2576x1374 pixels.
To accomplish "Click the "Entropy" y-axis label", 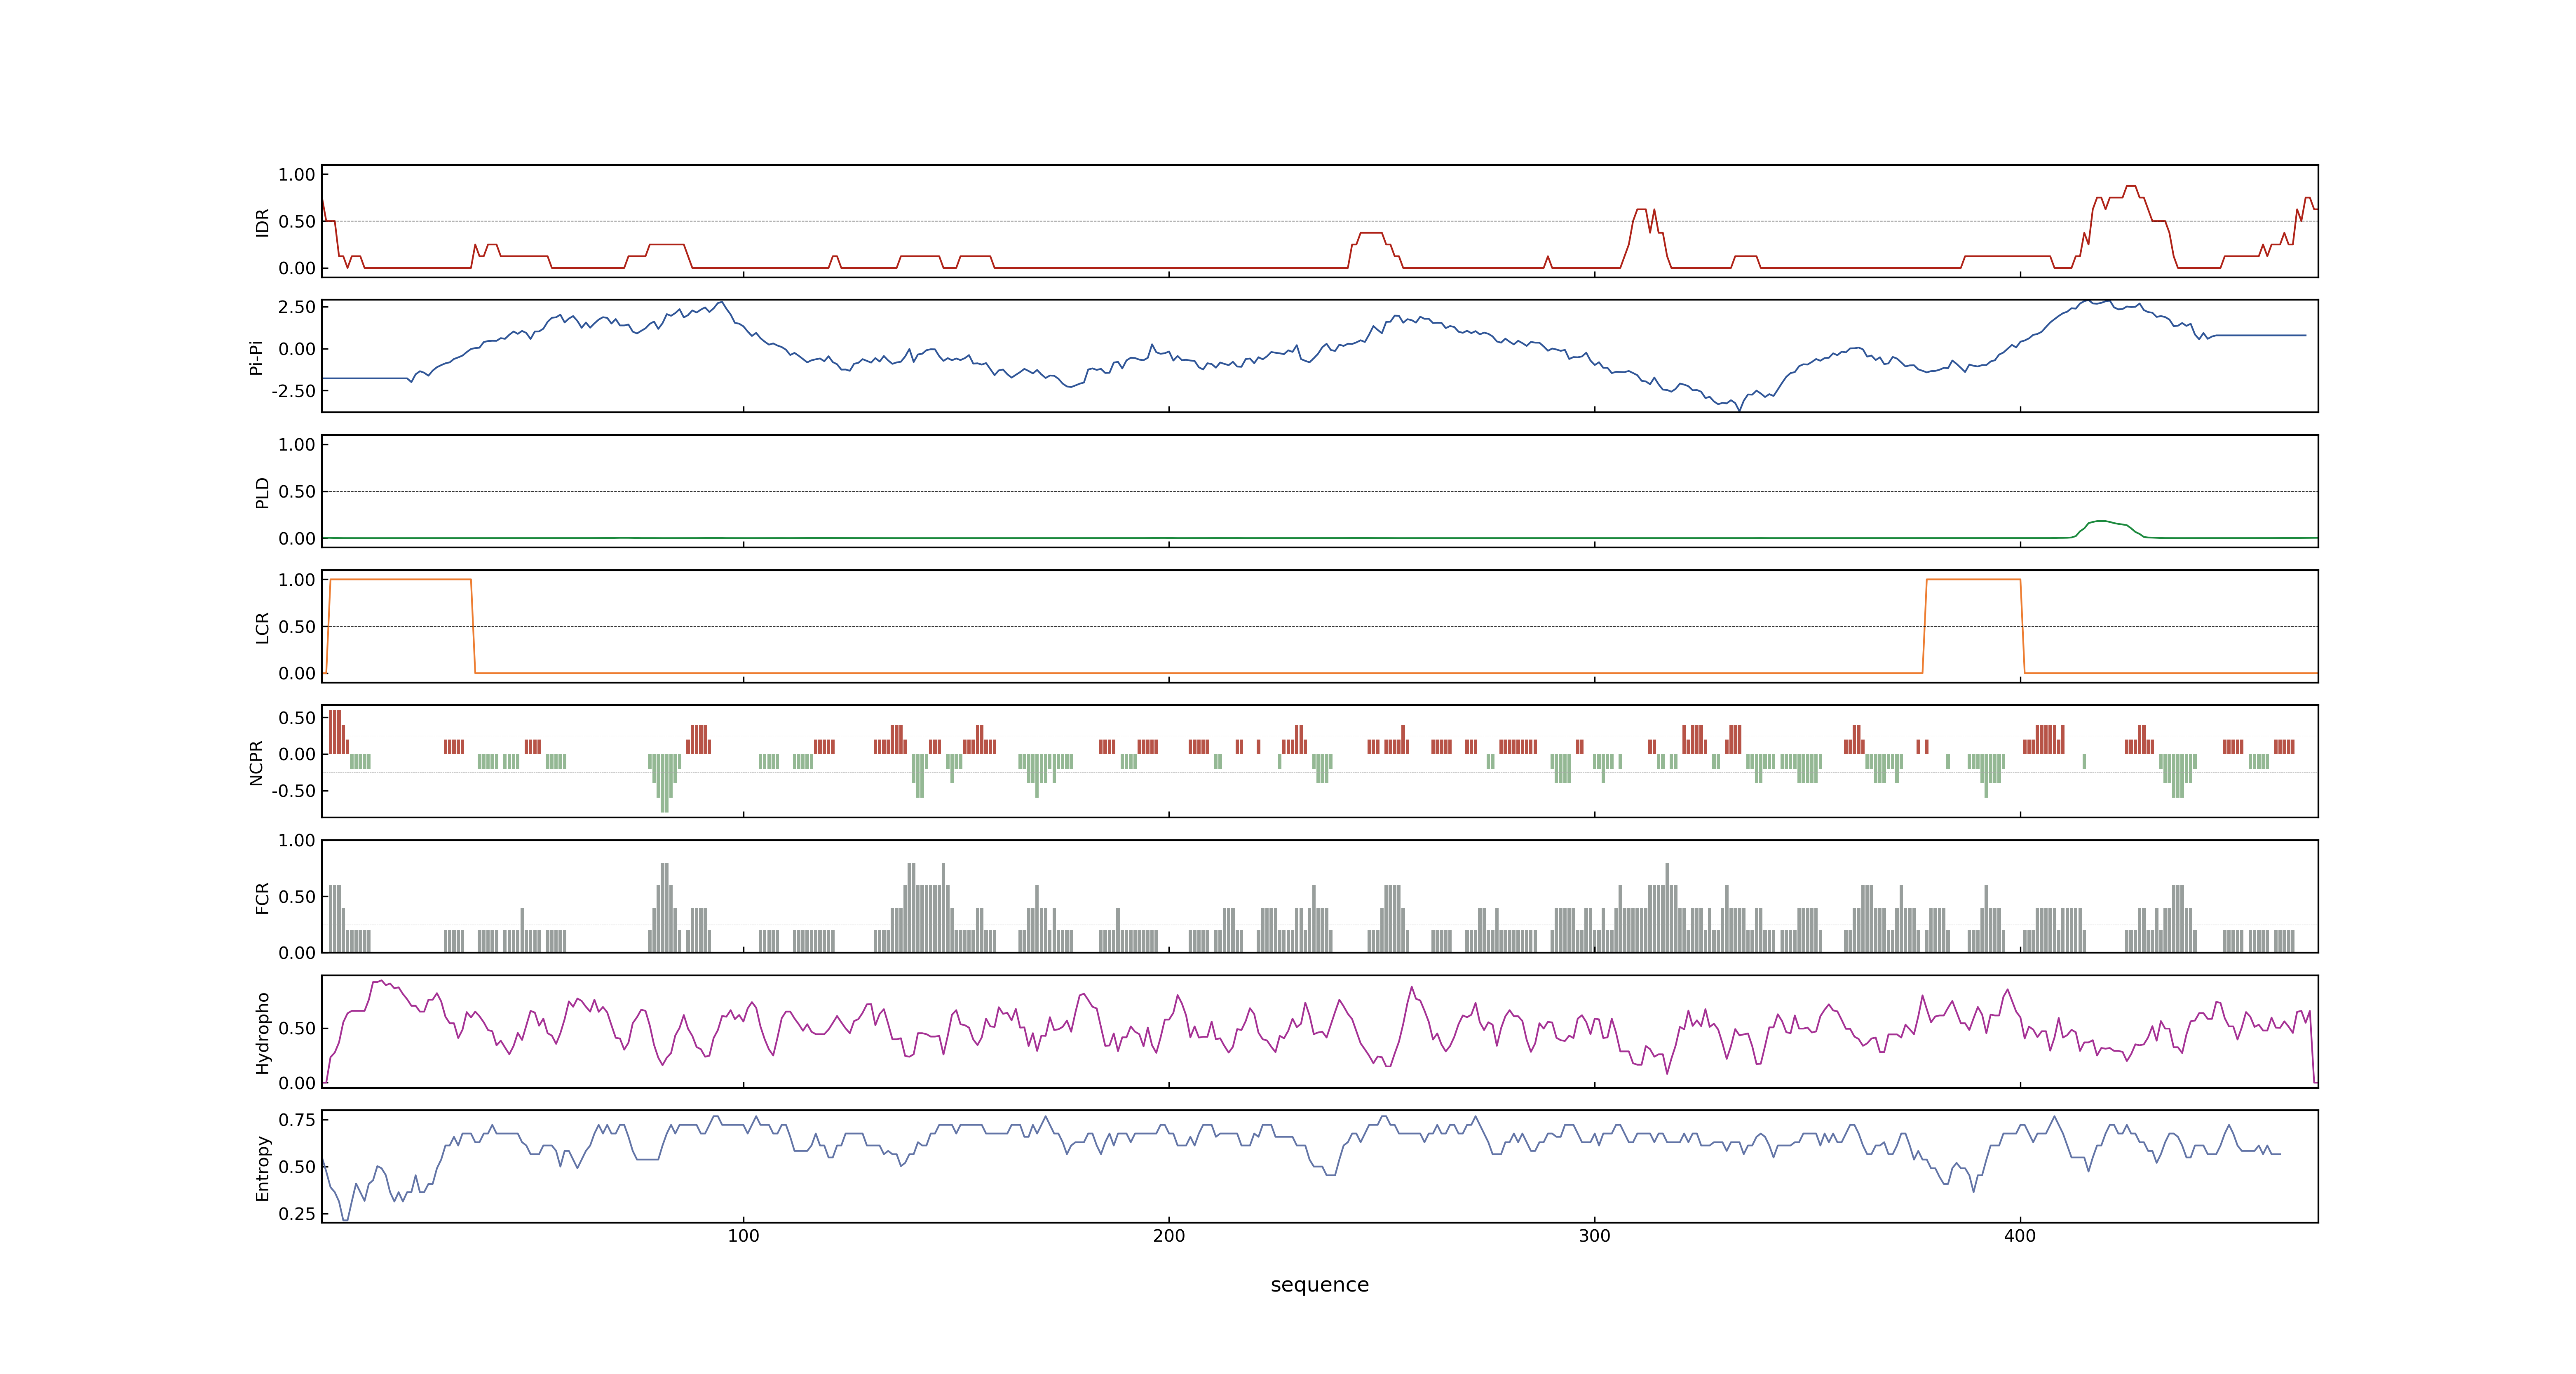I will (x=262, y=1168).
